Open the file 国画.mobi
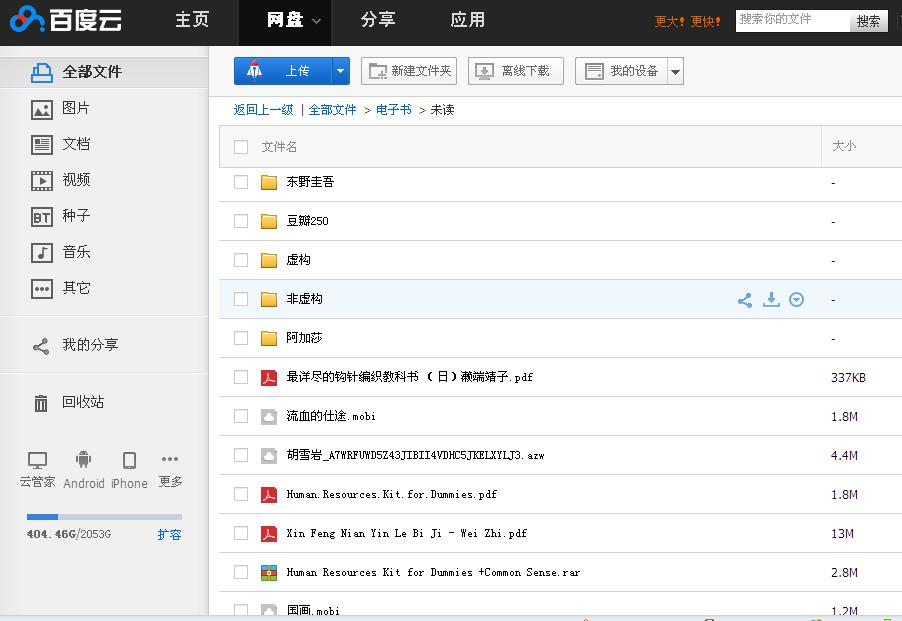The height and width of the screenshot is (621, 902). 313,610
